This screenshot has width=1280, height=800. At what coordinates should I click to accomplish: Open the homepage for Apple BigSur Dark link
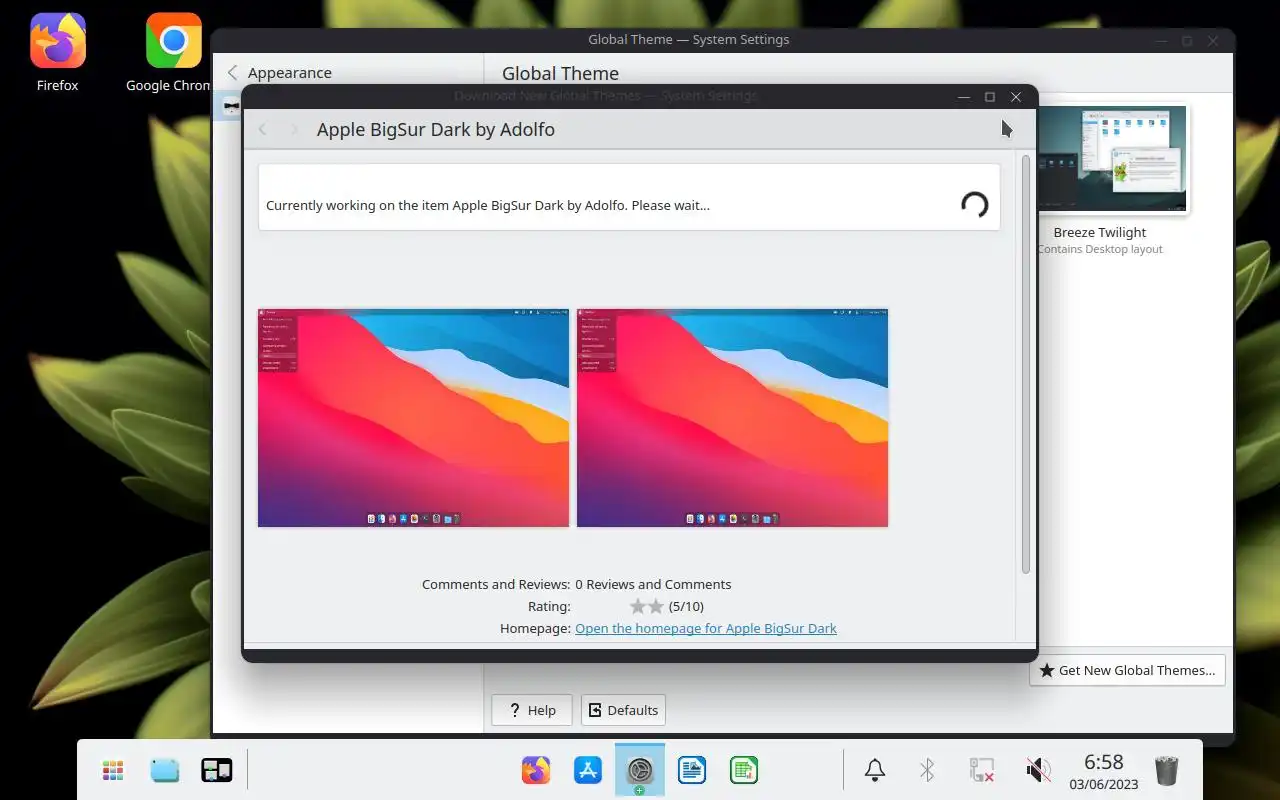[x=706, y=628]
